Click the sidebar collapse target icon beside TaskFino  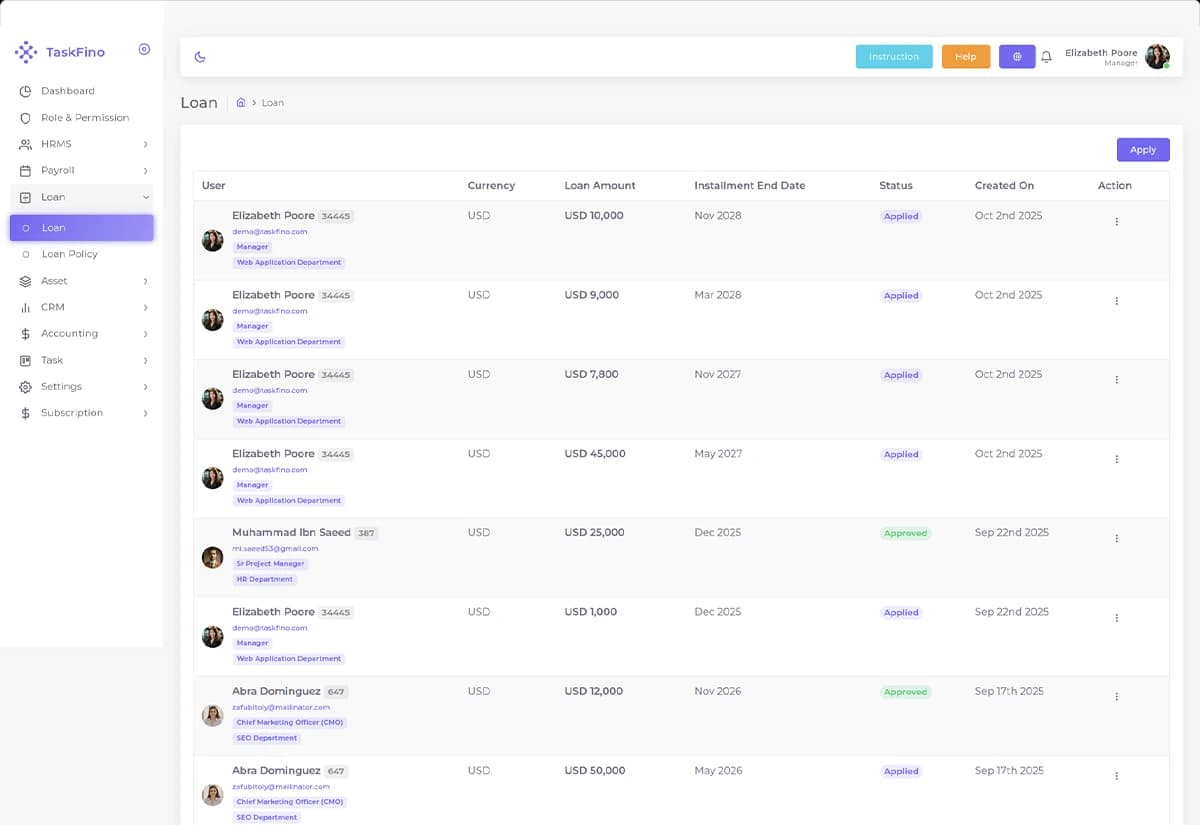click(x=144, y=49)
